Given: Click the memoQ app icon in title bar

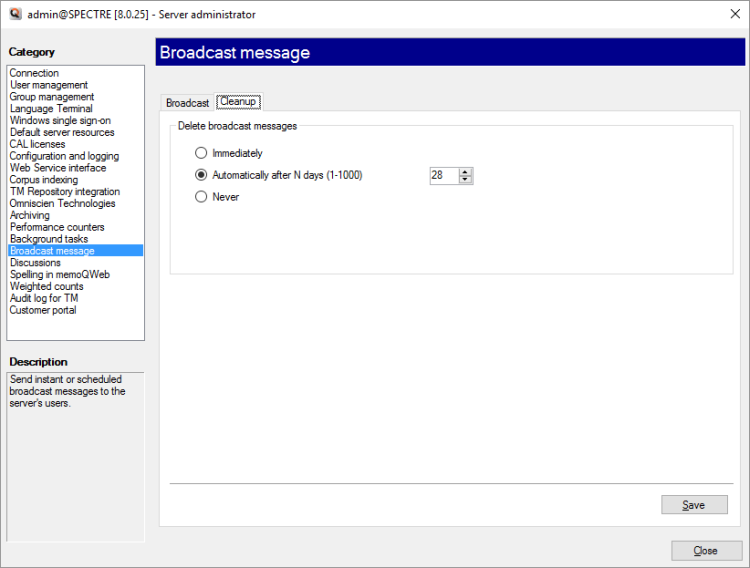Looking at the screenshot, I should pos(15,15).
